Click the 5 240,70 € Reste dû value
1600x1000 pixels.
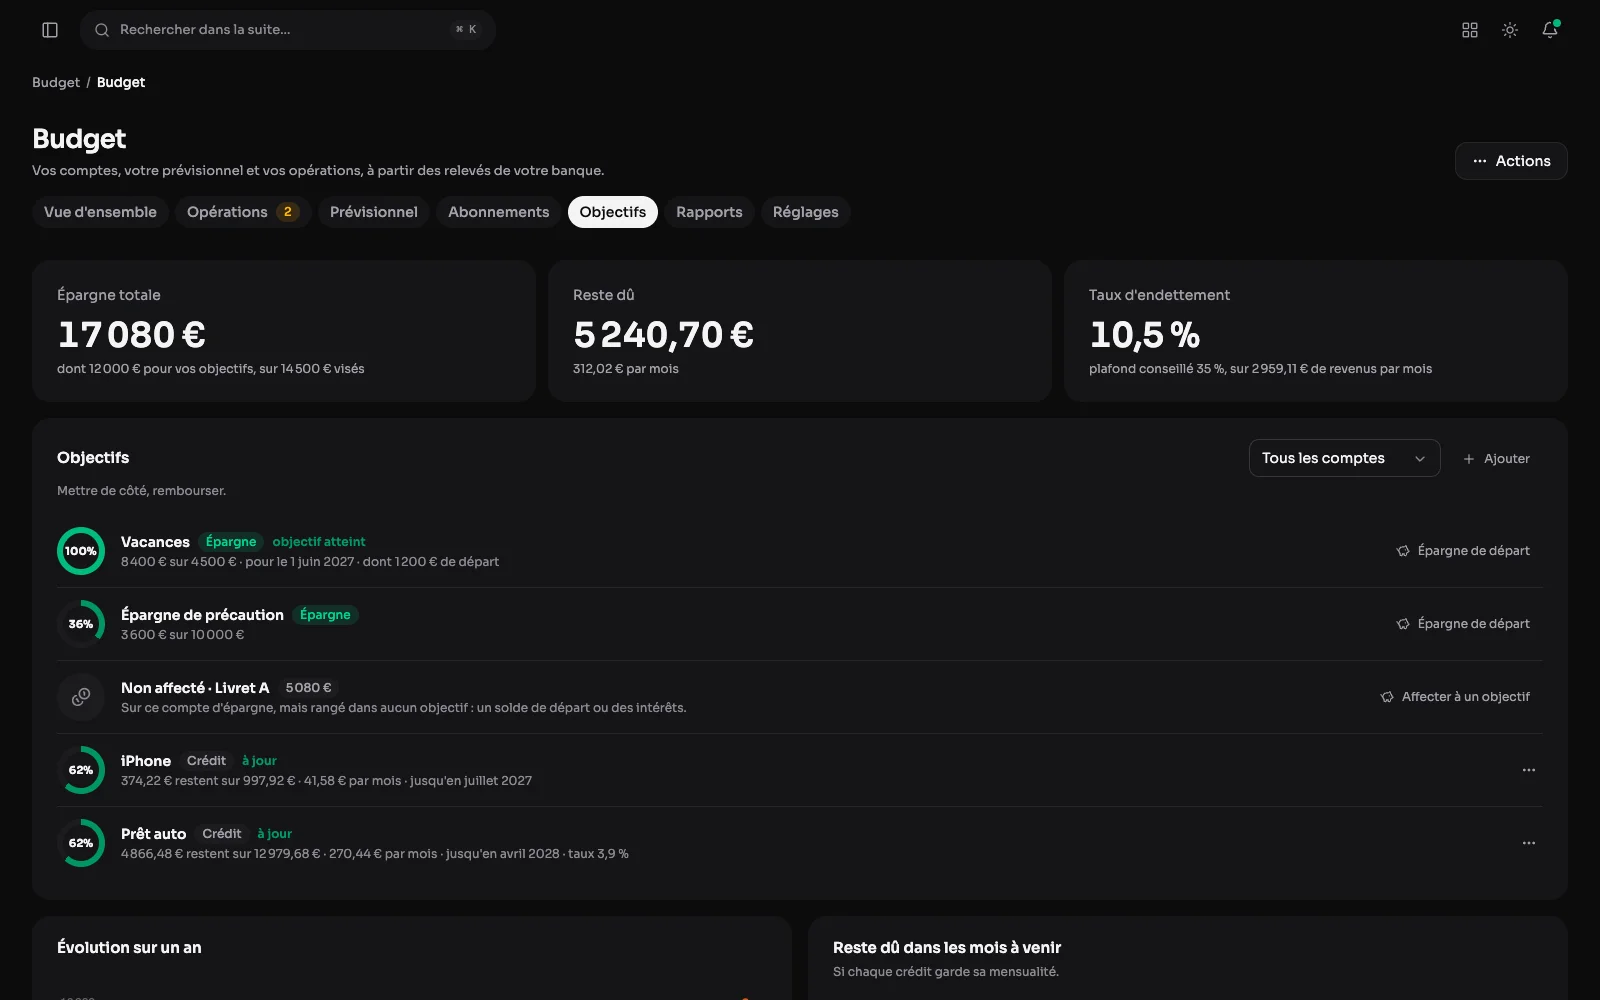click(663, 335)
